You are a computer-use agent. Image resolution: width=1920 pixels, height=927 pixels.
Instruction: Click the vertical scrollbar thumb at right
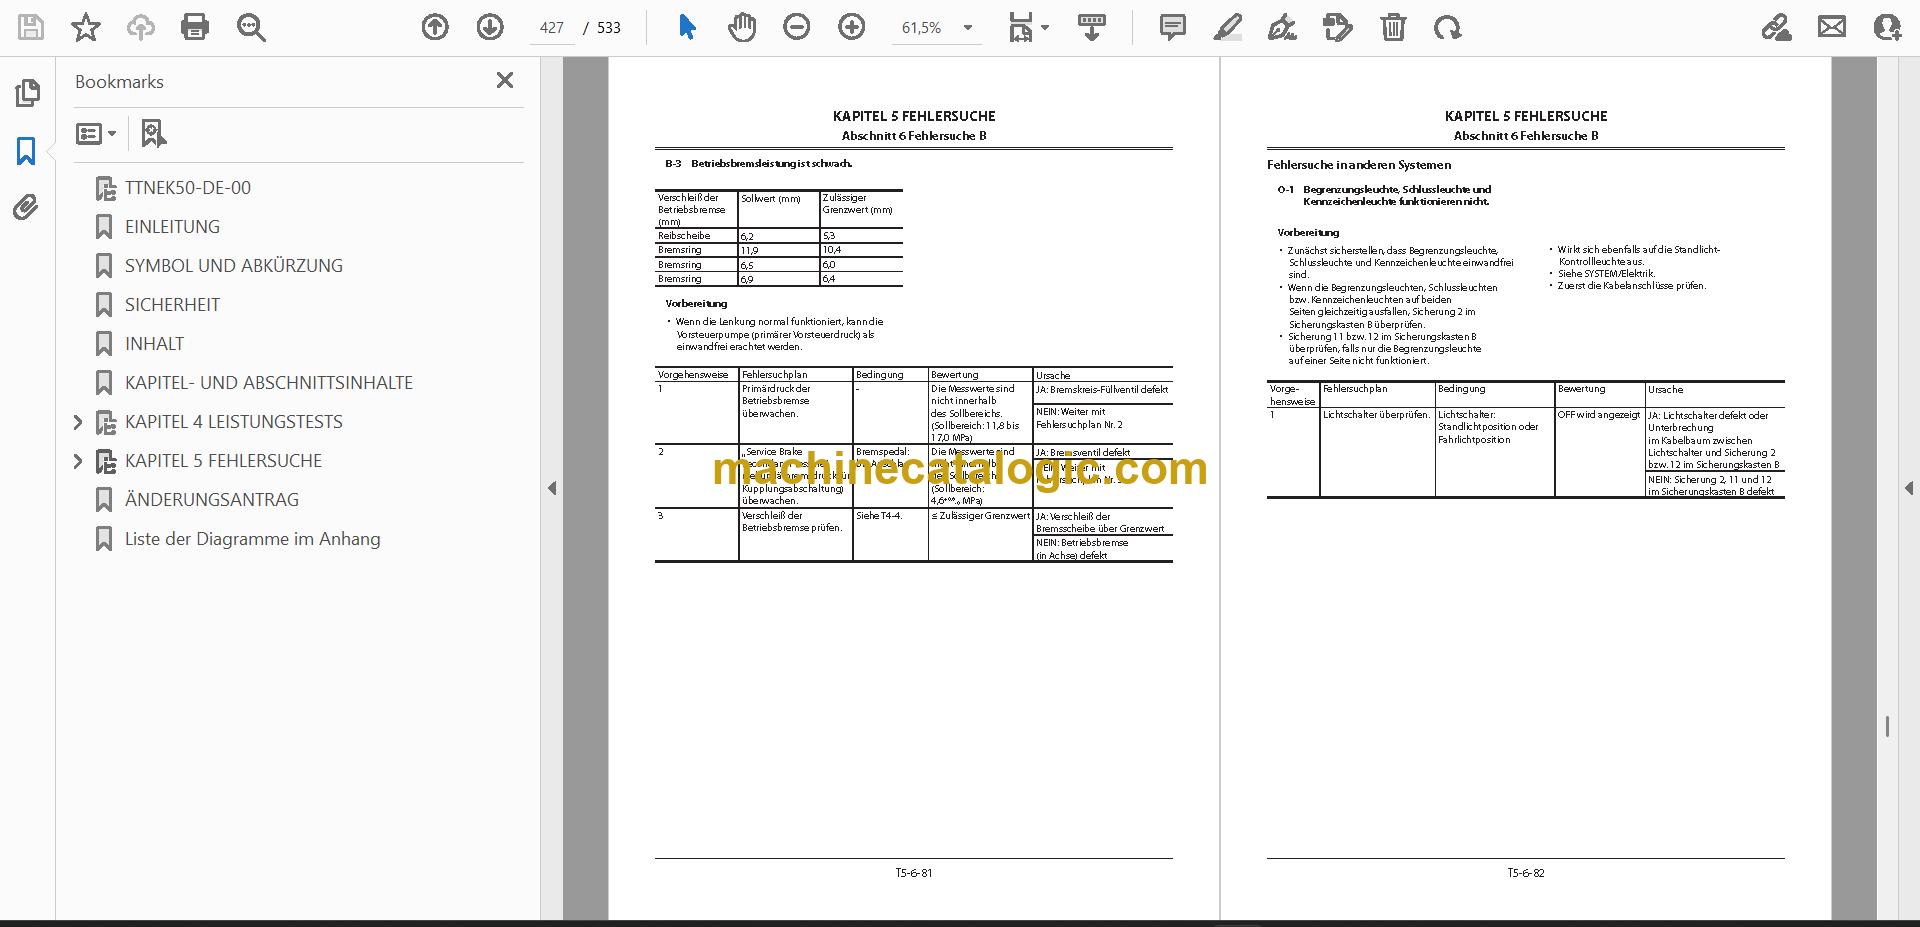[x=1887, y=727]
